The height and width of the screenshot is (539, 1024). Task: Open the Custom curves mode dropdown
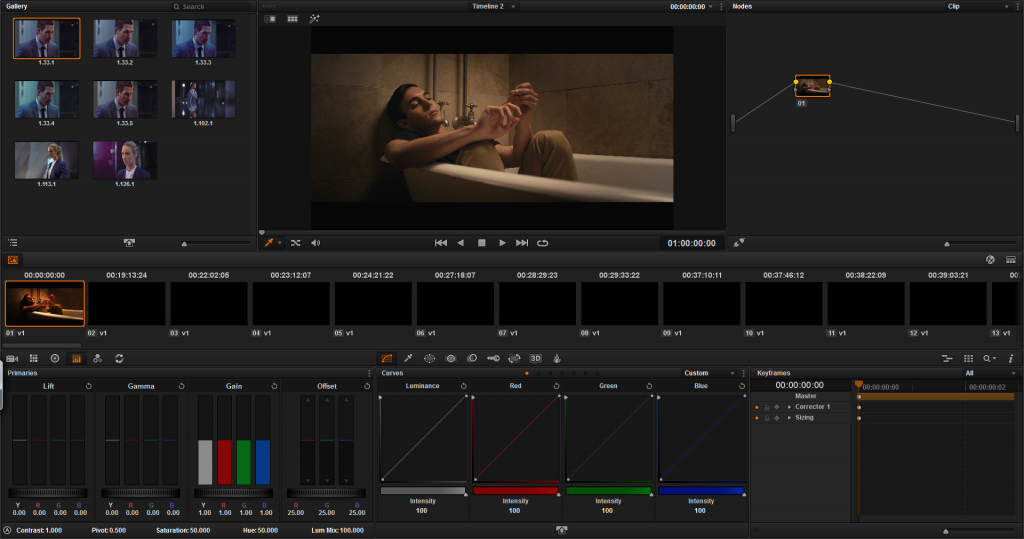(732, 373)
